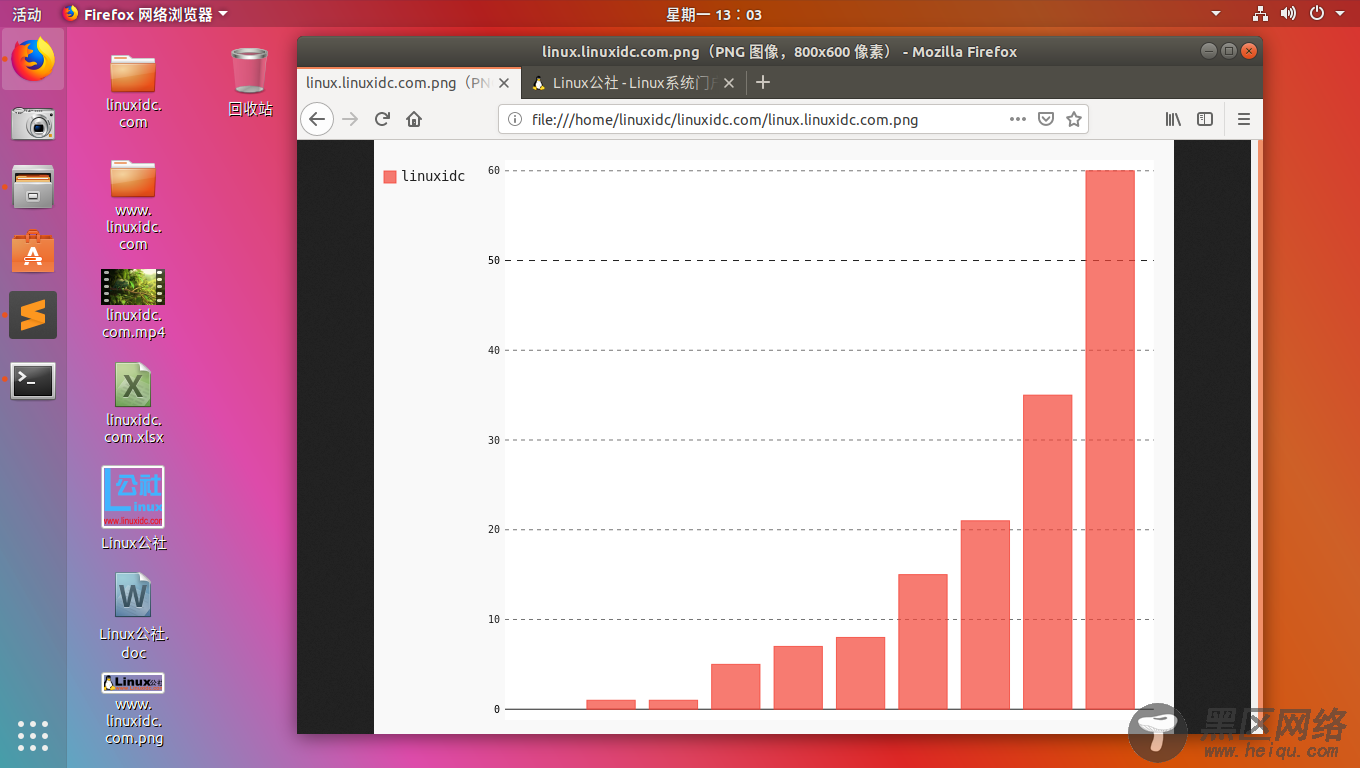Viewport: 1360px width, 768px height.
Task: Click the volume indicator in top bar
Action: coord(1288,14)
